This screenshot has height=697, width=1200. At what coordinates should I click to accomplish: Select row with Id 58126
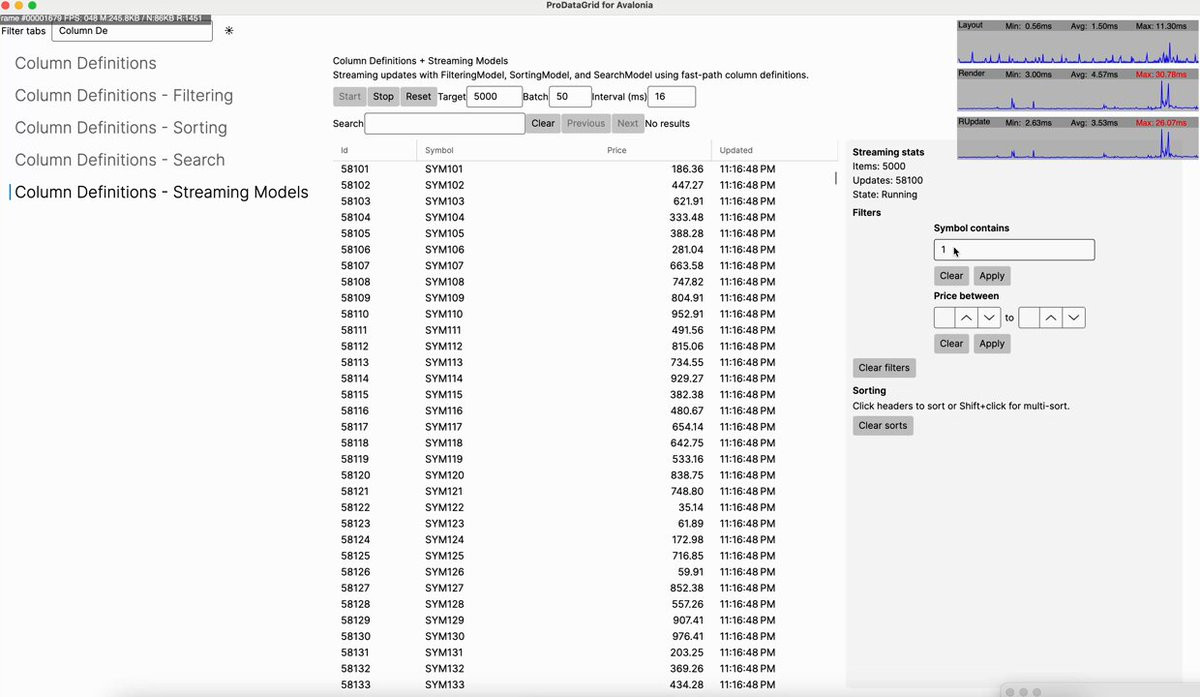[585, 572]
